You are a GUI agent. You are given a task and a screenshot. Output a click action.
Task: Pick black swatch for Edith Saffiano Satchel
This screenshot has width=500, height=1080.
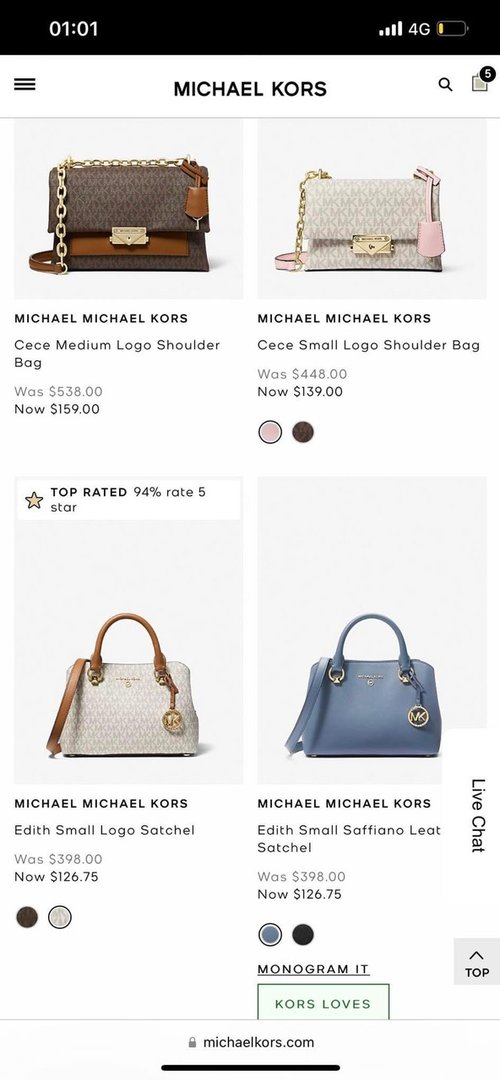coord(303,935)
